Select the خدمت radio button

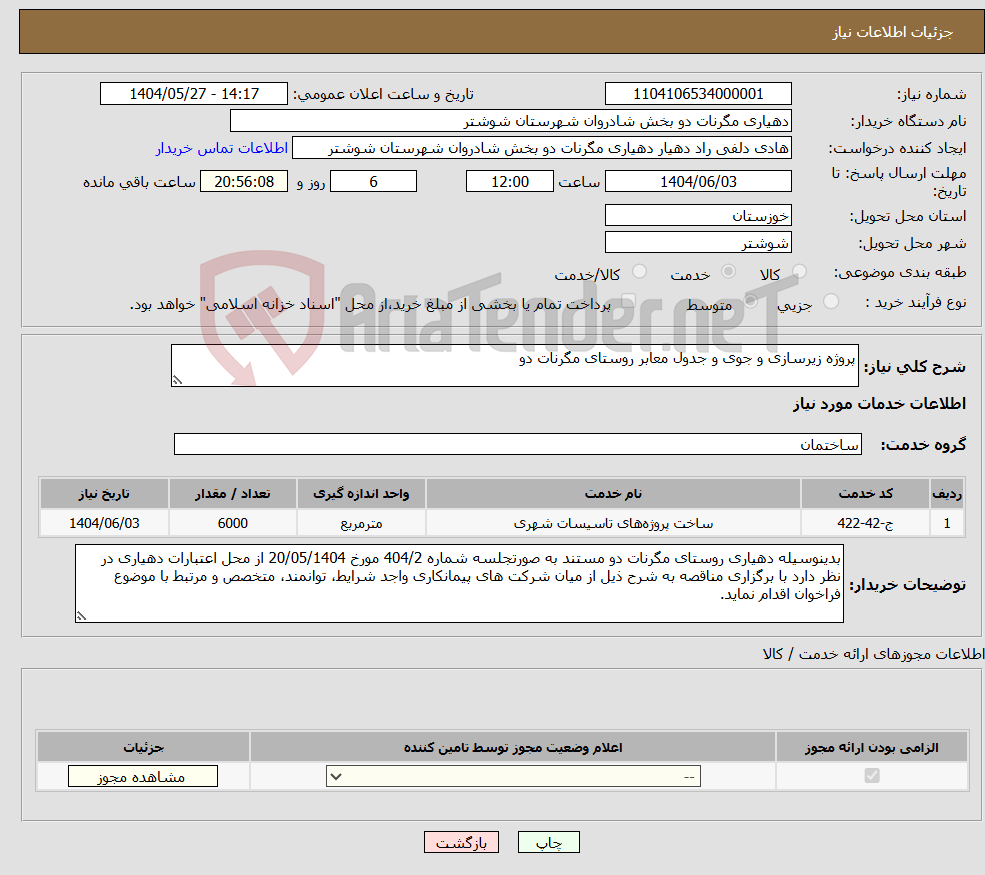coord(728,271)
